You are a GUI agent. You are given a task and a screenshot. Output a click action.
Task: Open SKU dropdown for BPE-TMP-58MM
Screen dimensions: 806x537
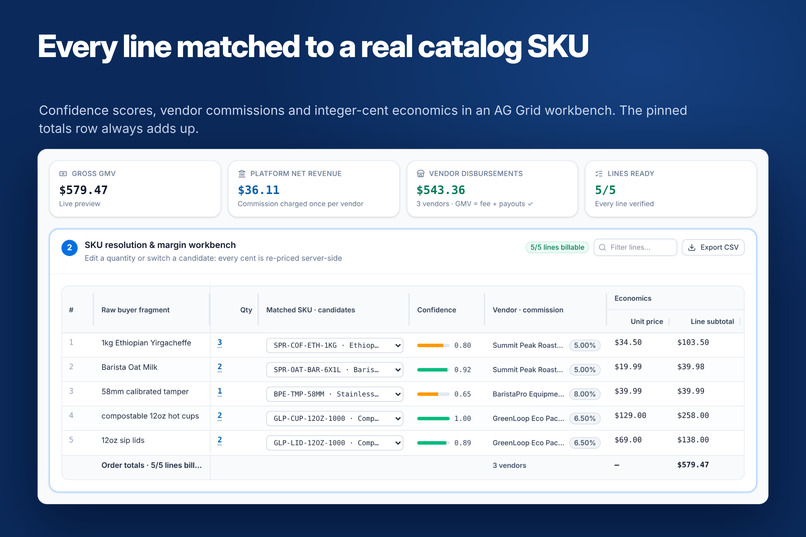point(335,394)
